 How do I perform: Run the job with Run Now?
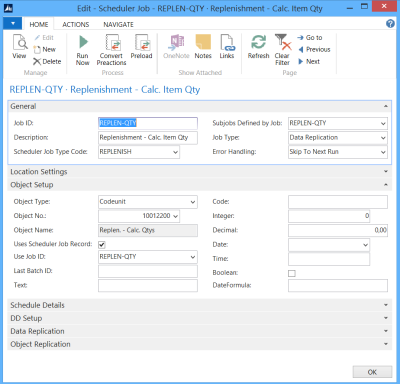82,50
